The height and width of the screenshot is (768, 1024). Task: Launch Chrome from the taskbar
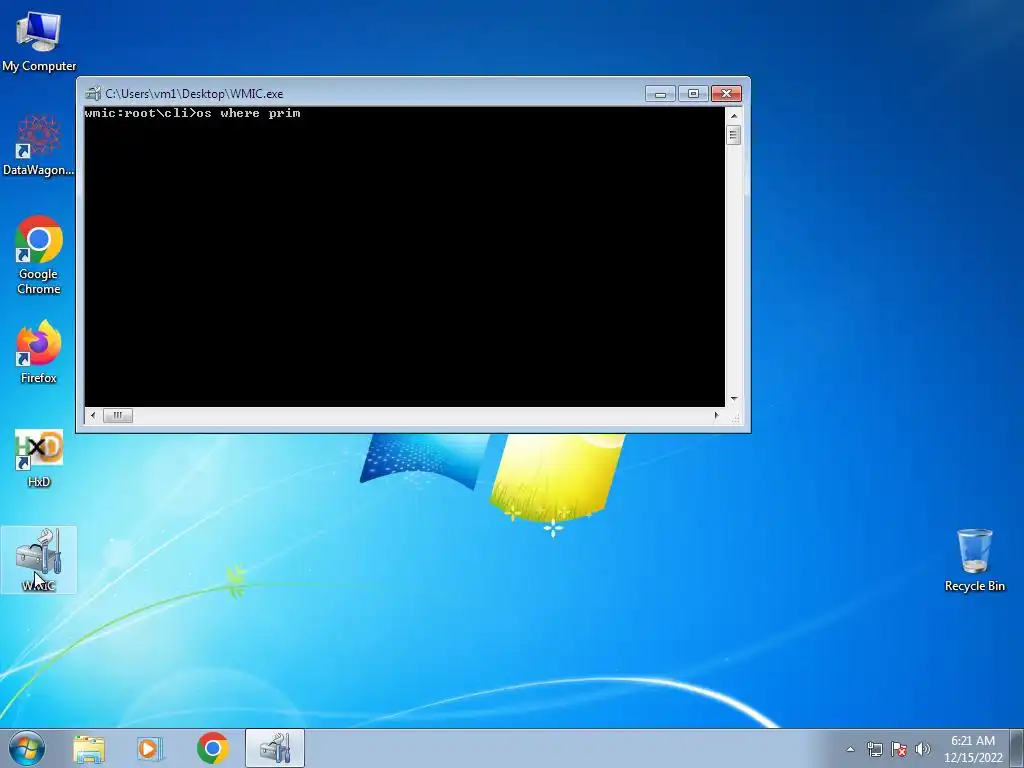click(212, 748)
